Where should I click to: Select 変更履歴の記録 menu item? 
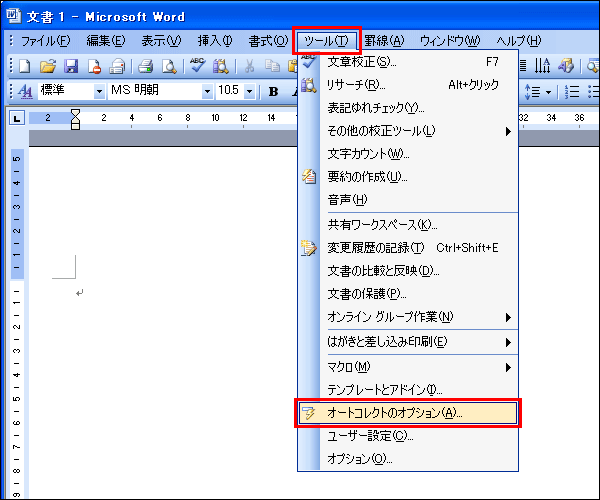click(408, 248)
